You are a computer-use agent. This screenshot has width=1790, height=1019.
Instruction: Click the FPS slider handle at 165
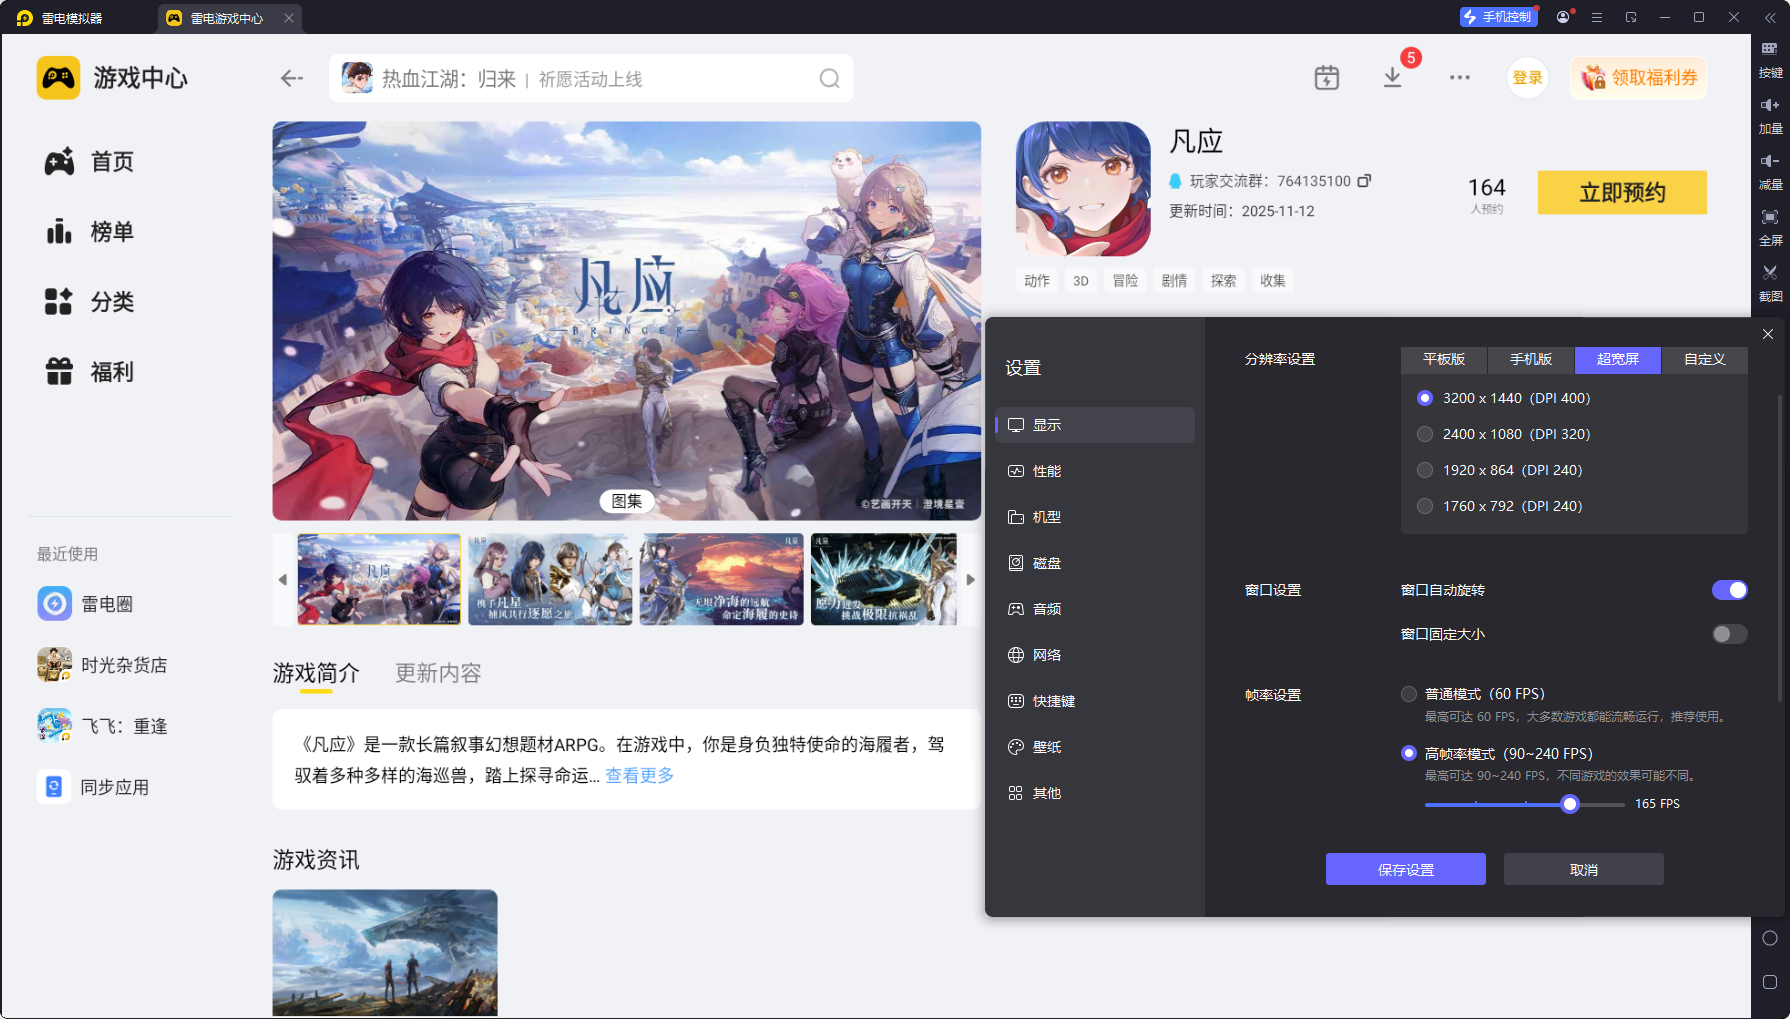coord(1570,804)
